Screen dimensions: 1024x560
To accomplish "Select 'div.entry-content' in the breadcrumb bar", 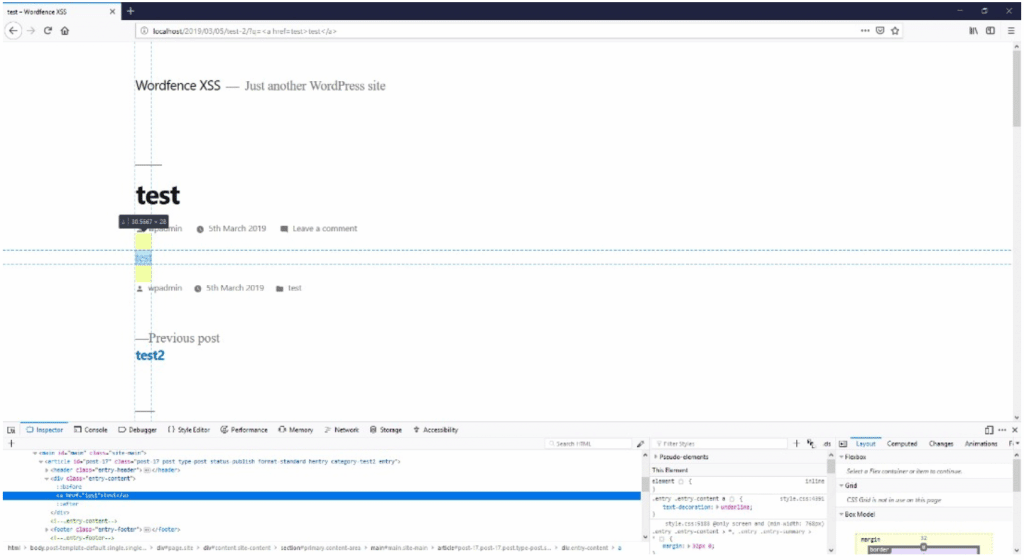I will tap(585, 548).
